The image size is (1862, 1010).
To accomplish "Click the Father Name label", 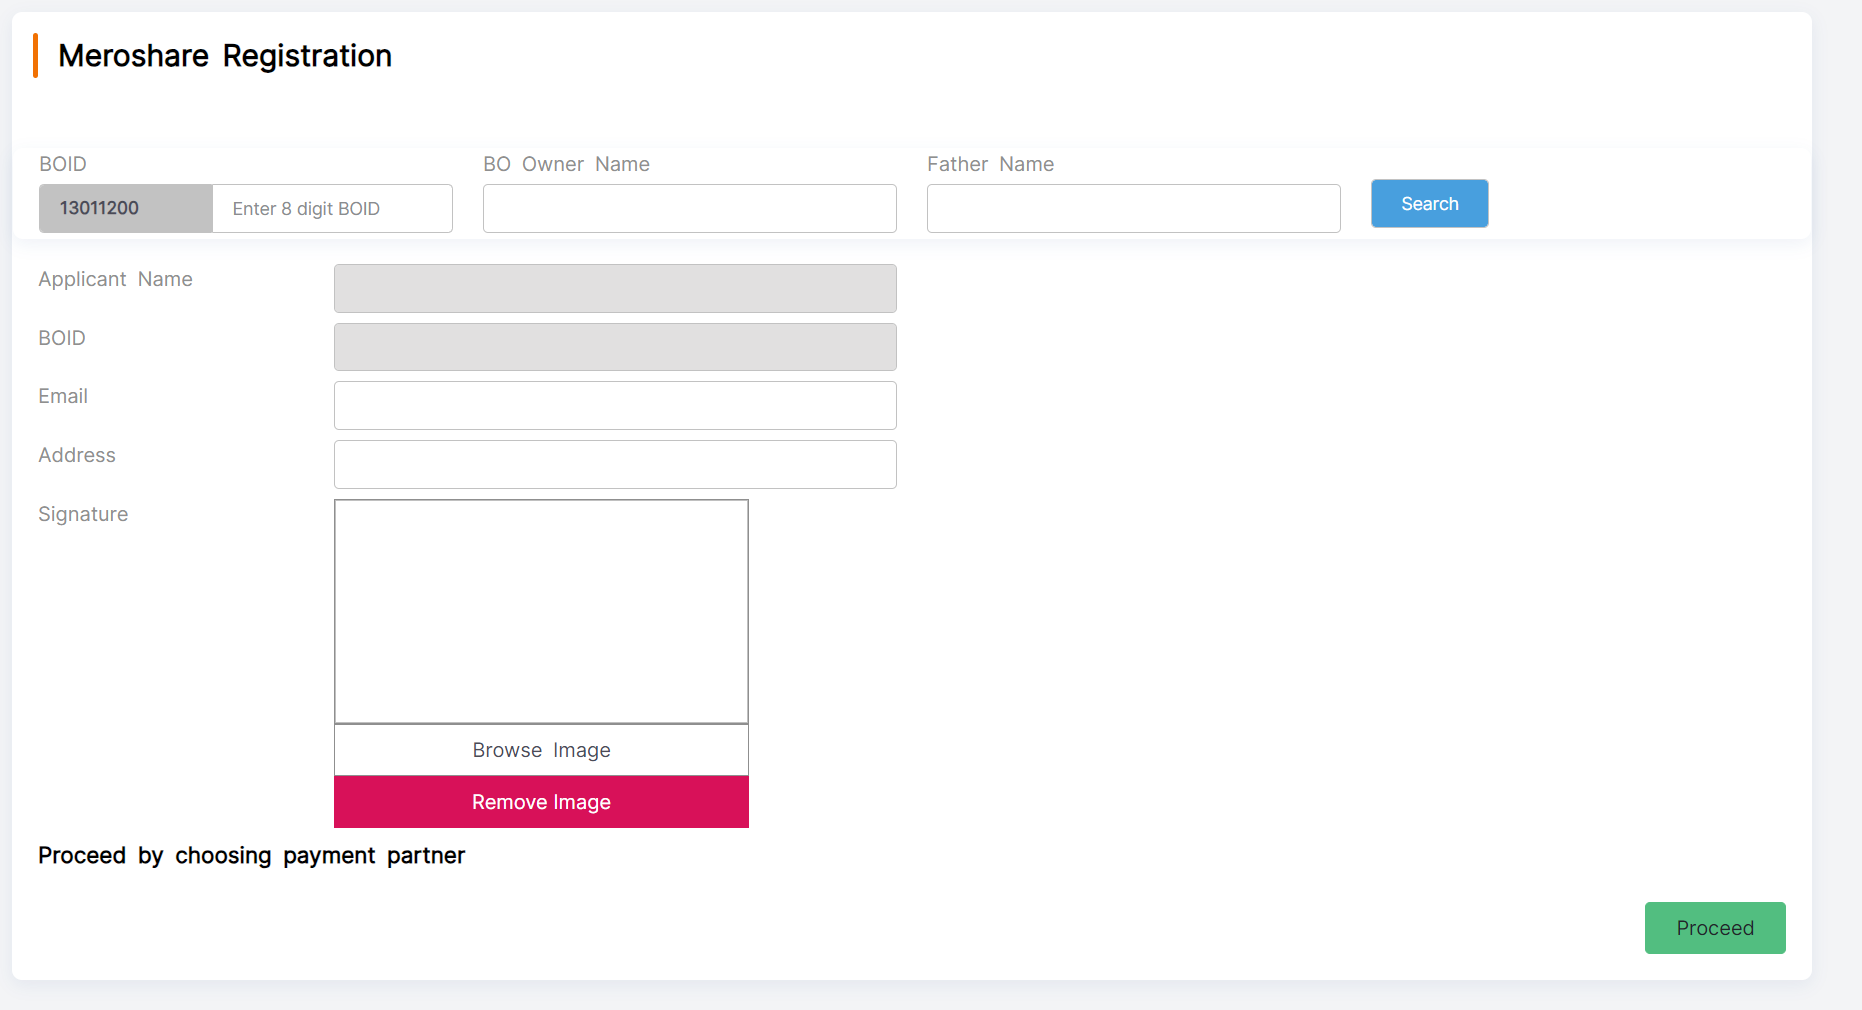I will point(990,164).
